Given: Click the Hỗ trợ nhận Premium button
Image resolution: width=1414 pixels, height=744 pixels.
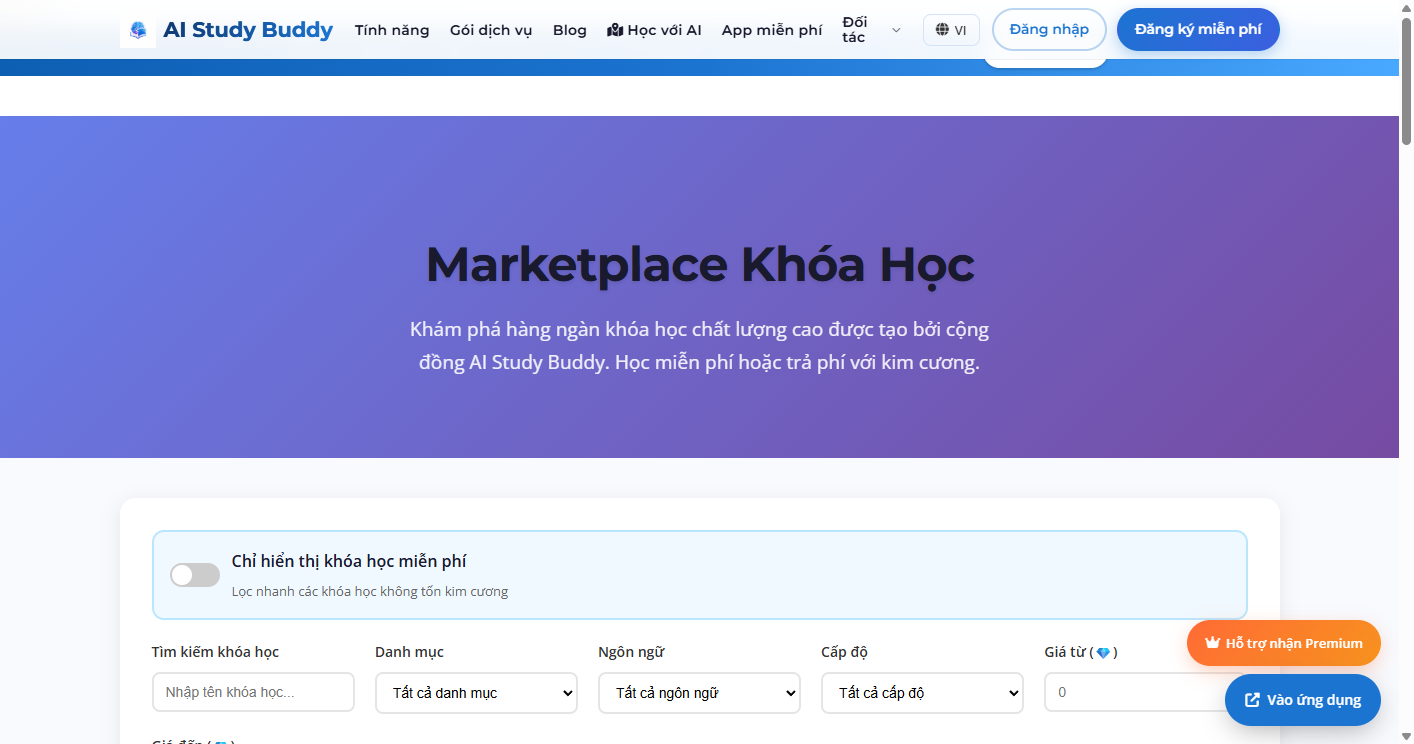Looking at the screenshot, I should coord(1284,643).
